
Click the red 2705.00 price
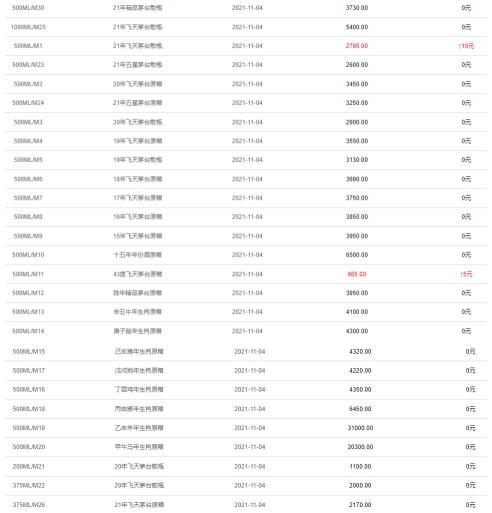357,46
